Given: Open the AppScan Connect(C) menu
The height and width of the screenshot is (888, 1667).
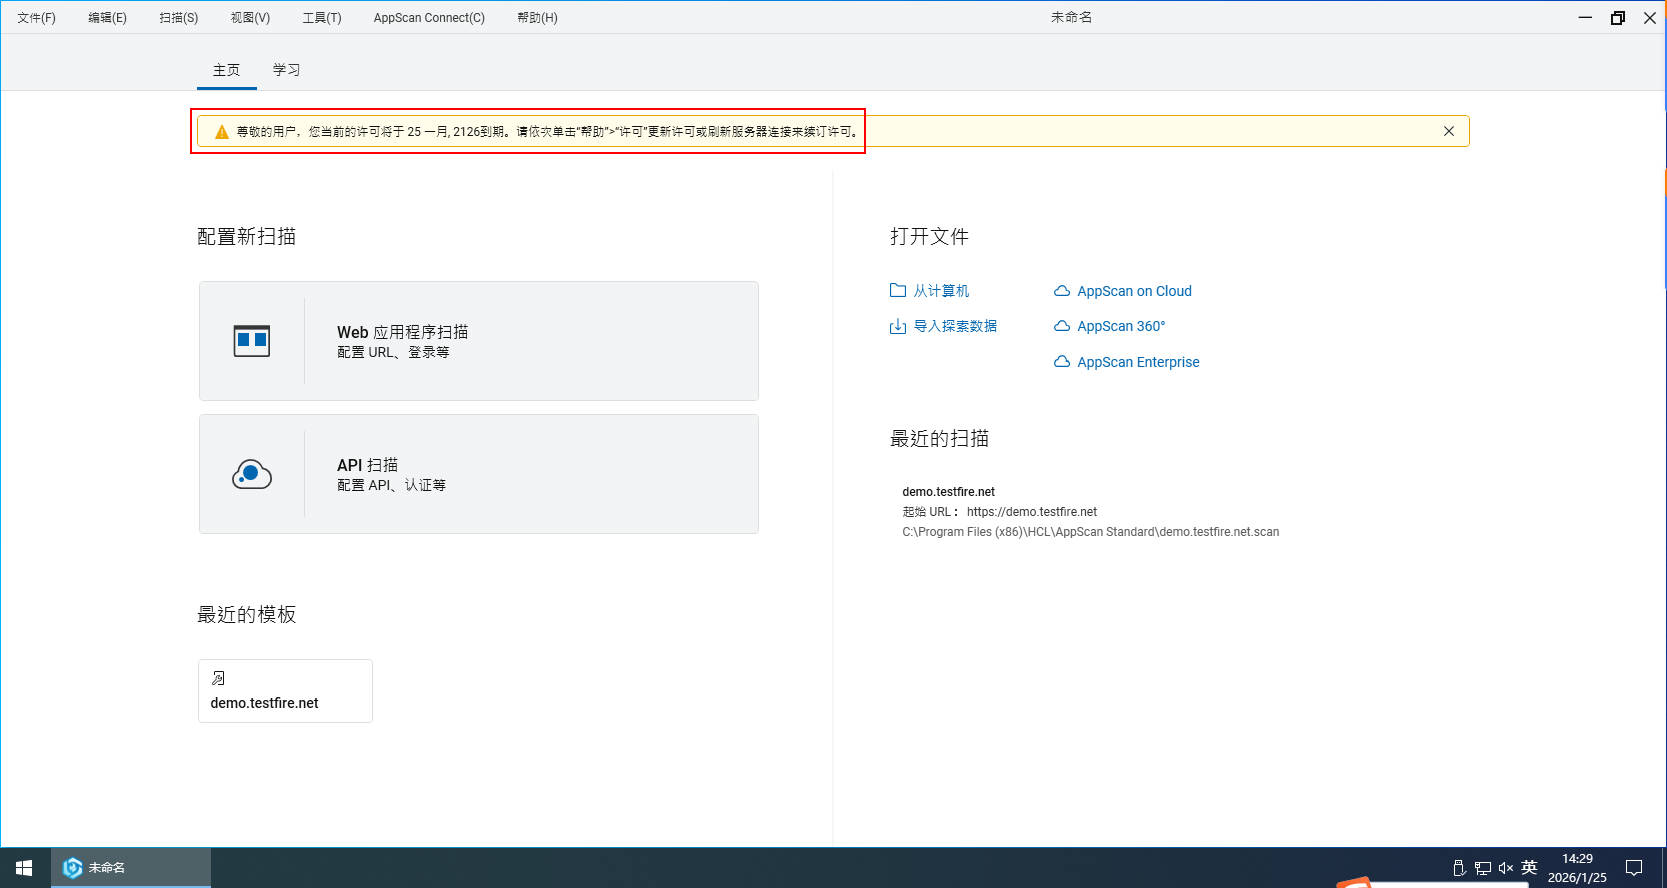Looking at the screenshot, I should (429, 18).
